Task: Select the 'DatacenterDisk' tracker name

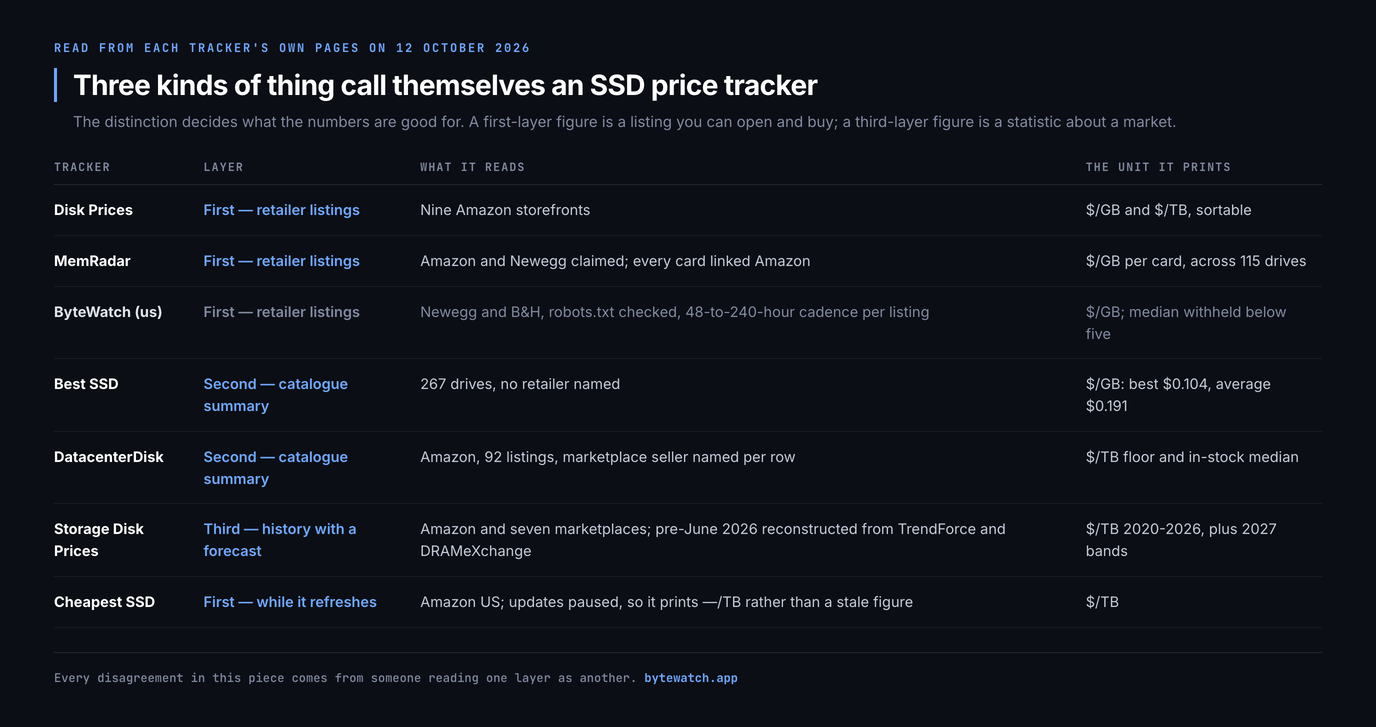Action: [109, 457]
